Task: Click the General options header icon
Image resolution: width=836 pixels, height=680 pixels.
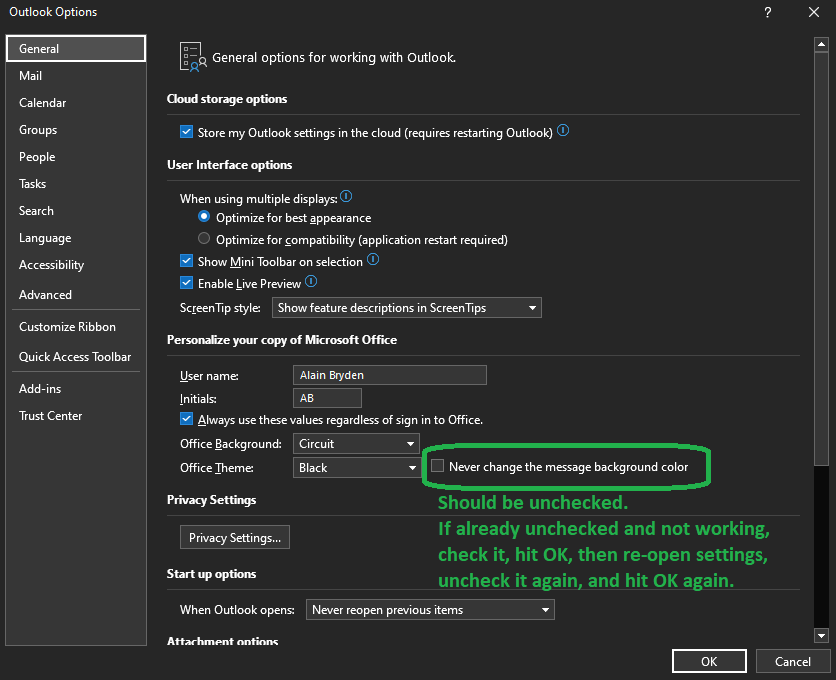Action: tap(193, 57)
